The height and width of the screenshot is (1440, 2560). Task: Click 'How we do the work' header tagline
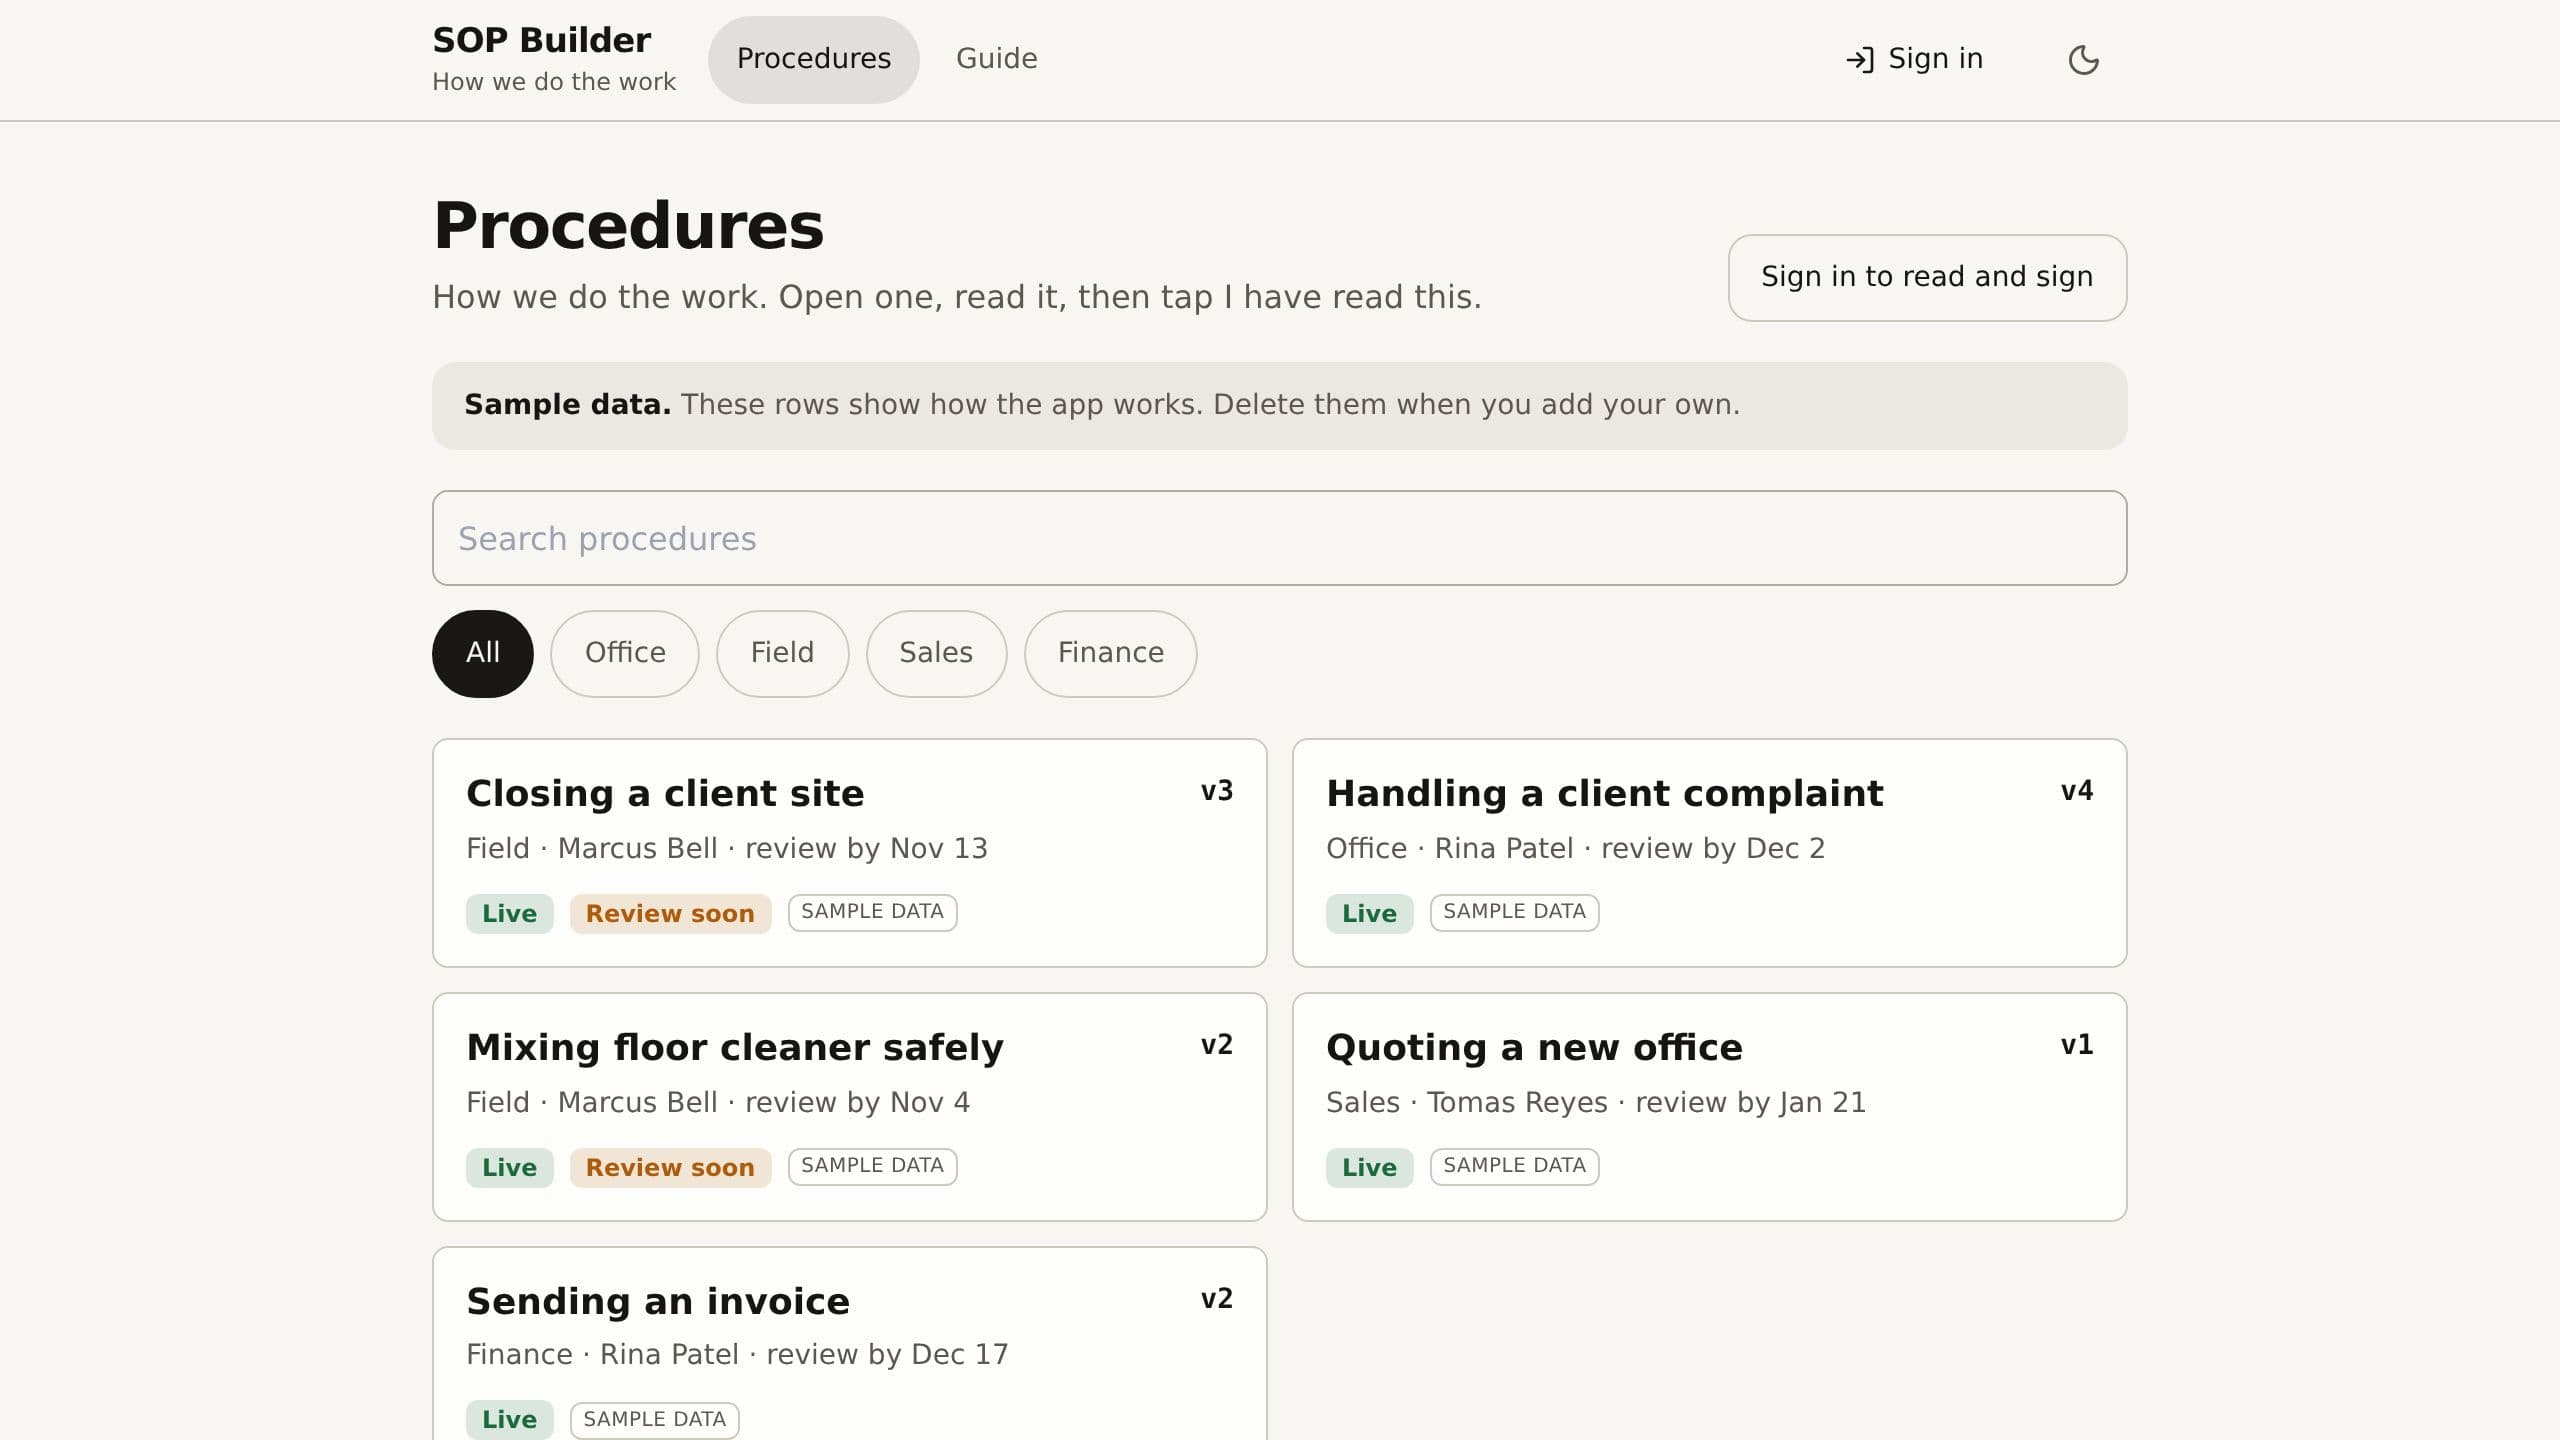tap(554, 82)
